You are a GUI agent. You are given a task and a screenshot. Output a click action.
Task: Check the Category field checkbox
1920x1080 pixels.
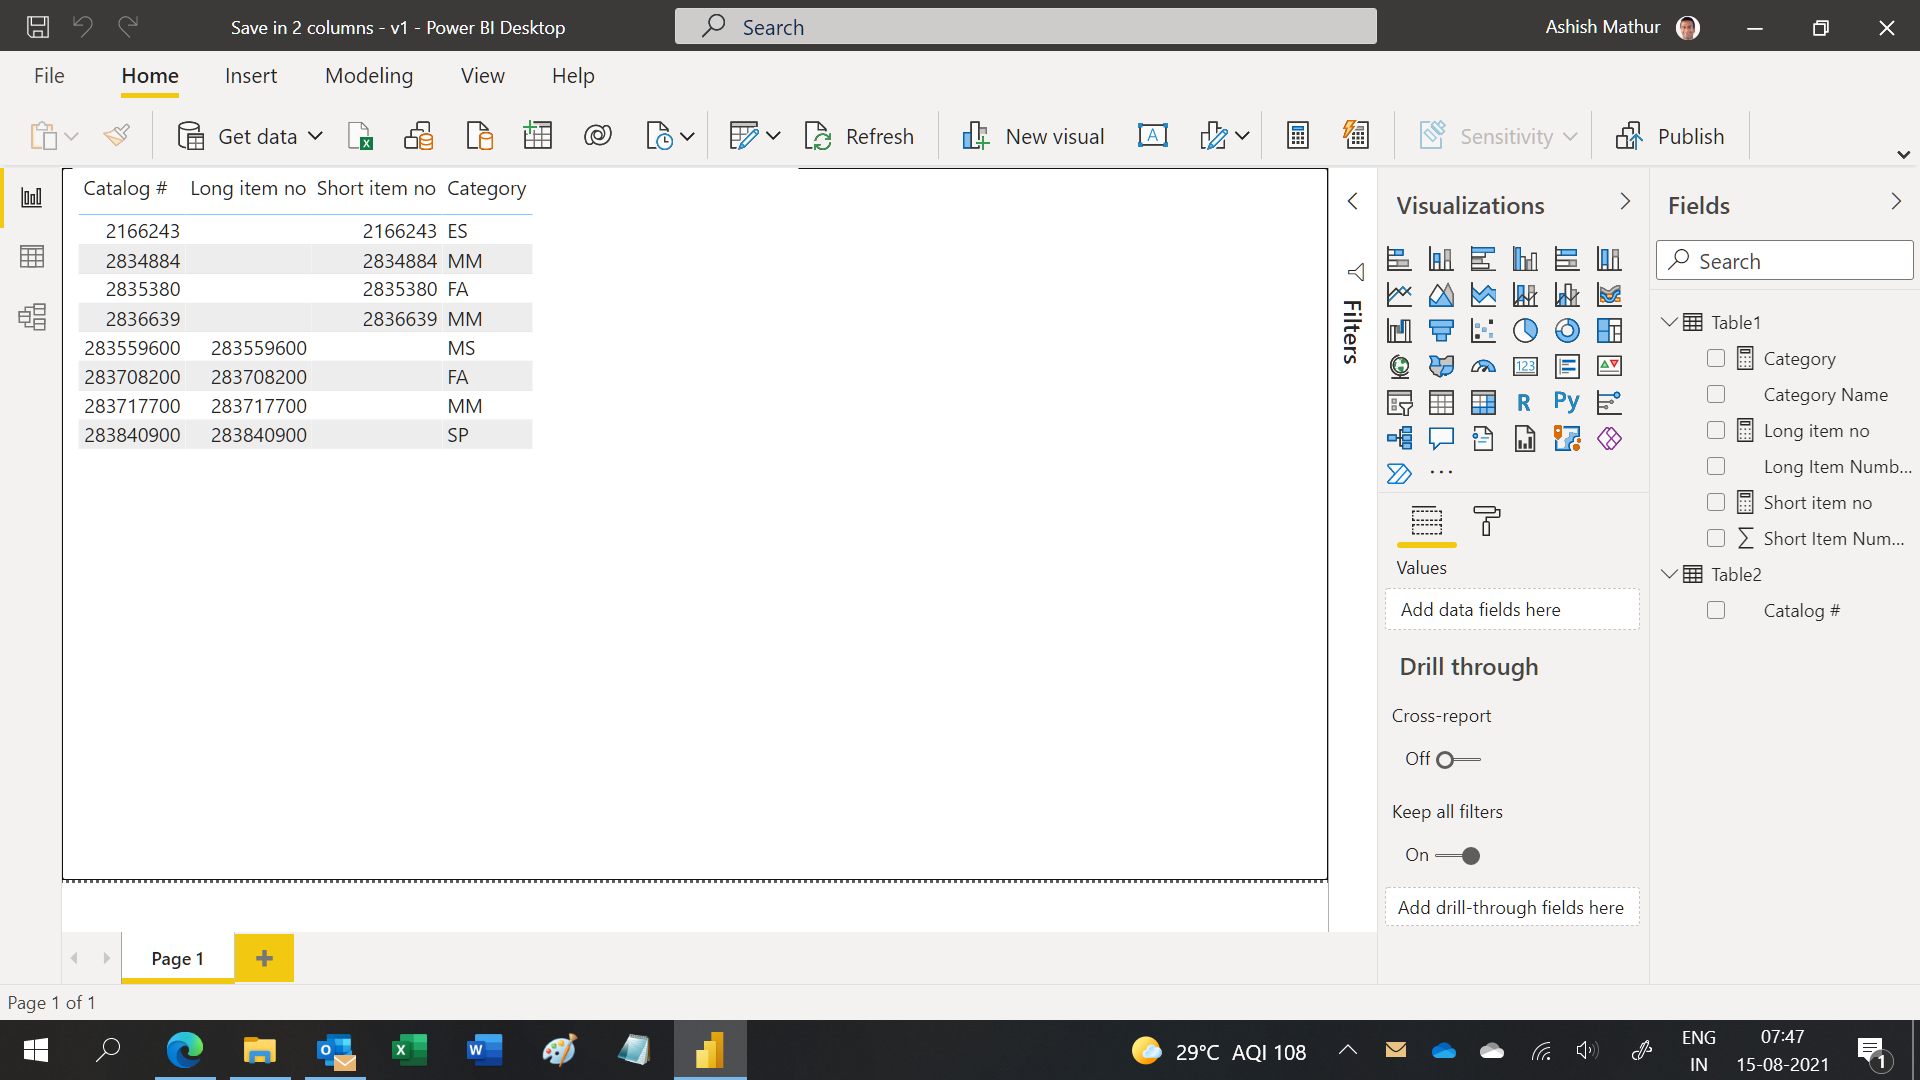tap(1716, 358)
